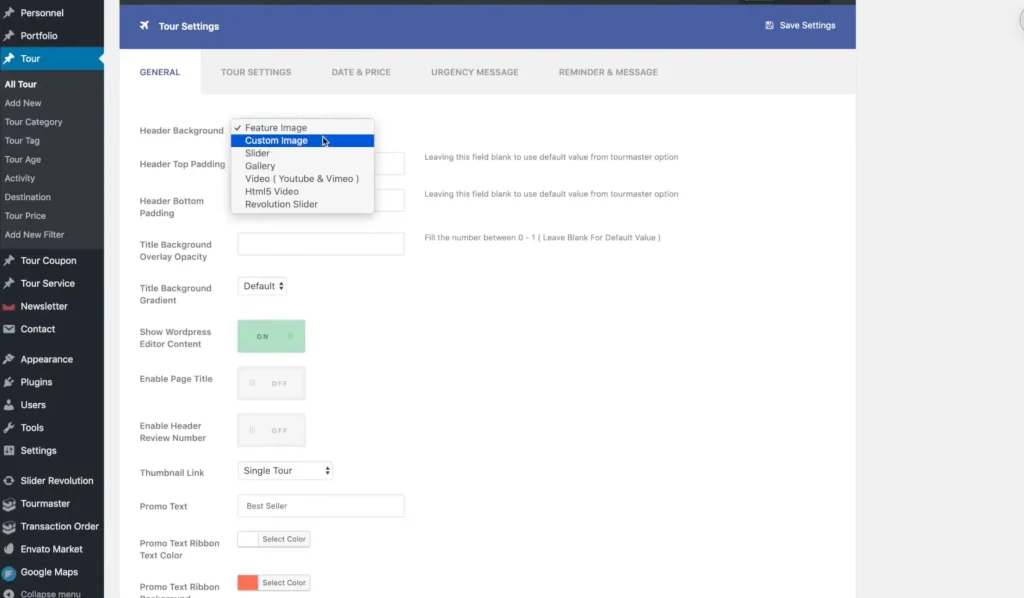Click the Promo Text input field

[x=320, y=506]
